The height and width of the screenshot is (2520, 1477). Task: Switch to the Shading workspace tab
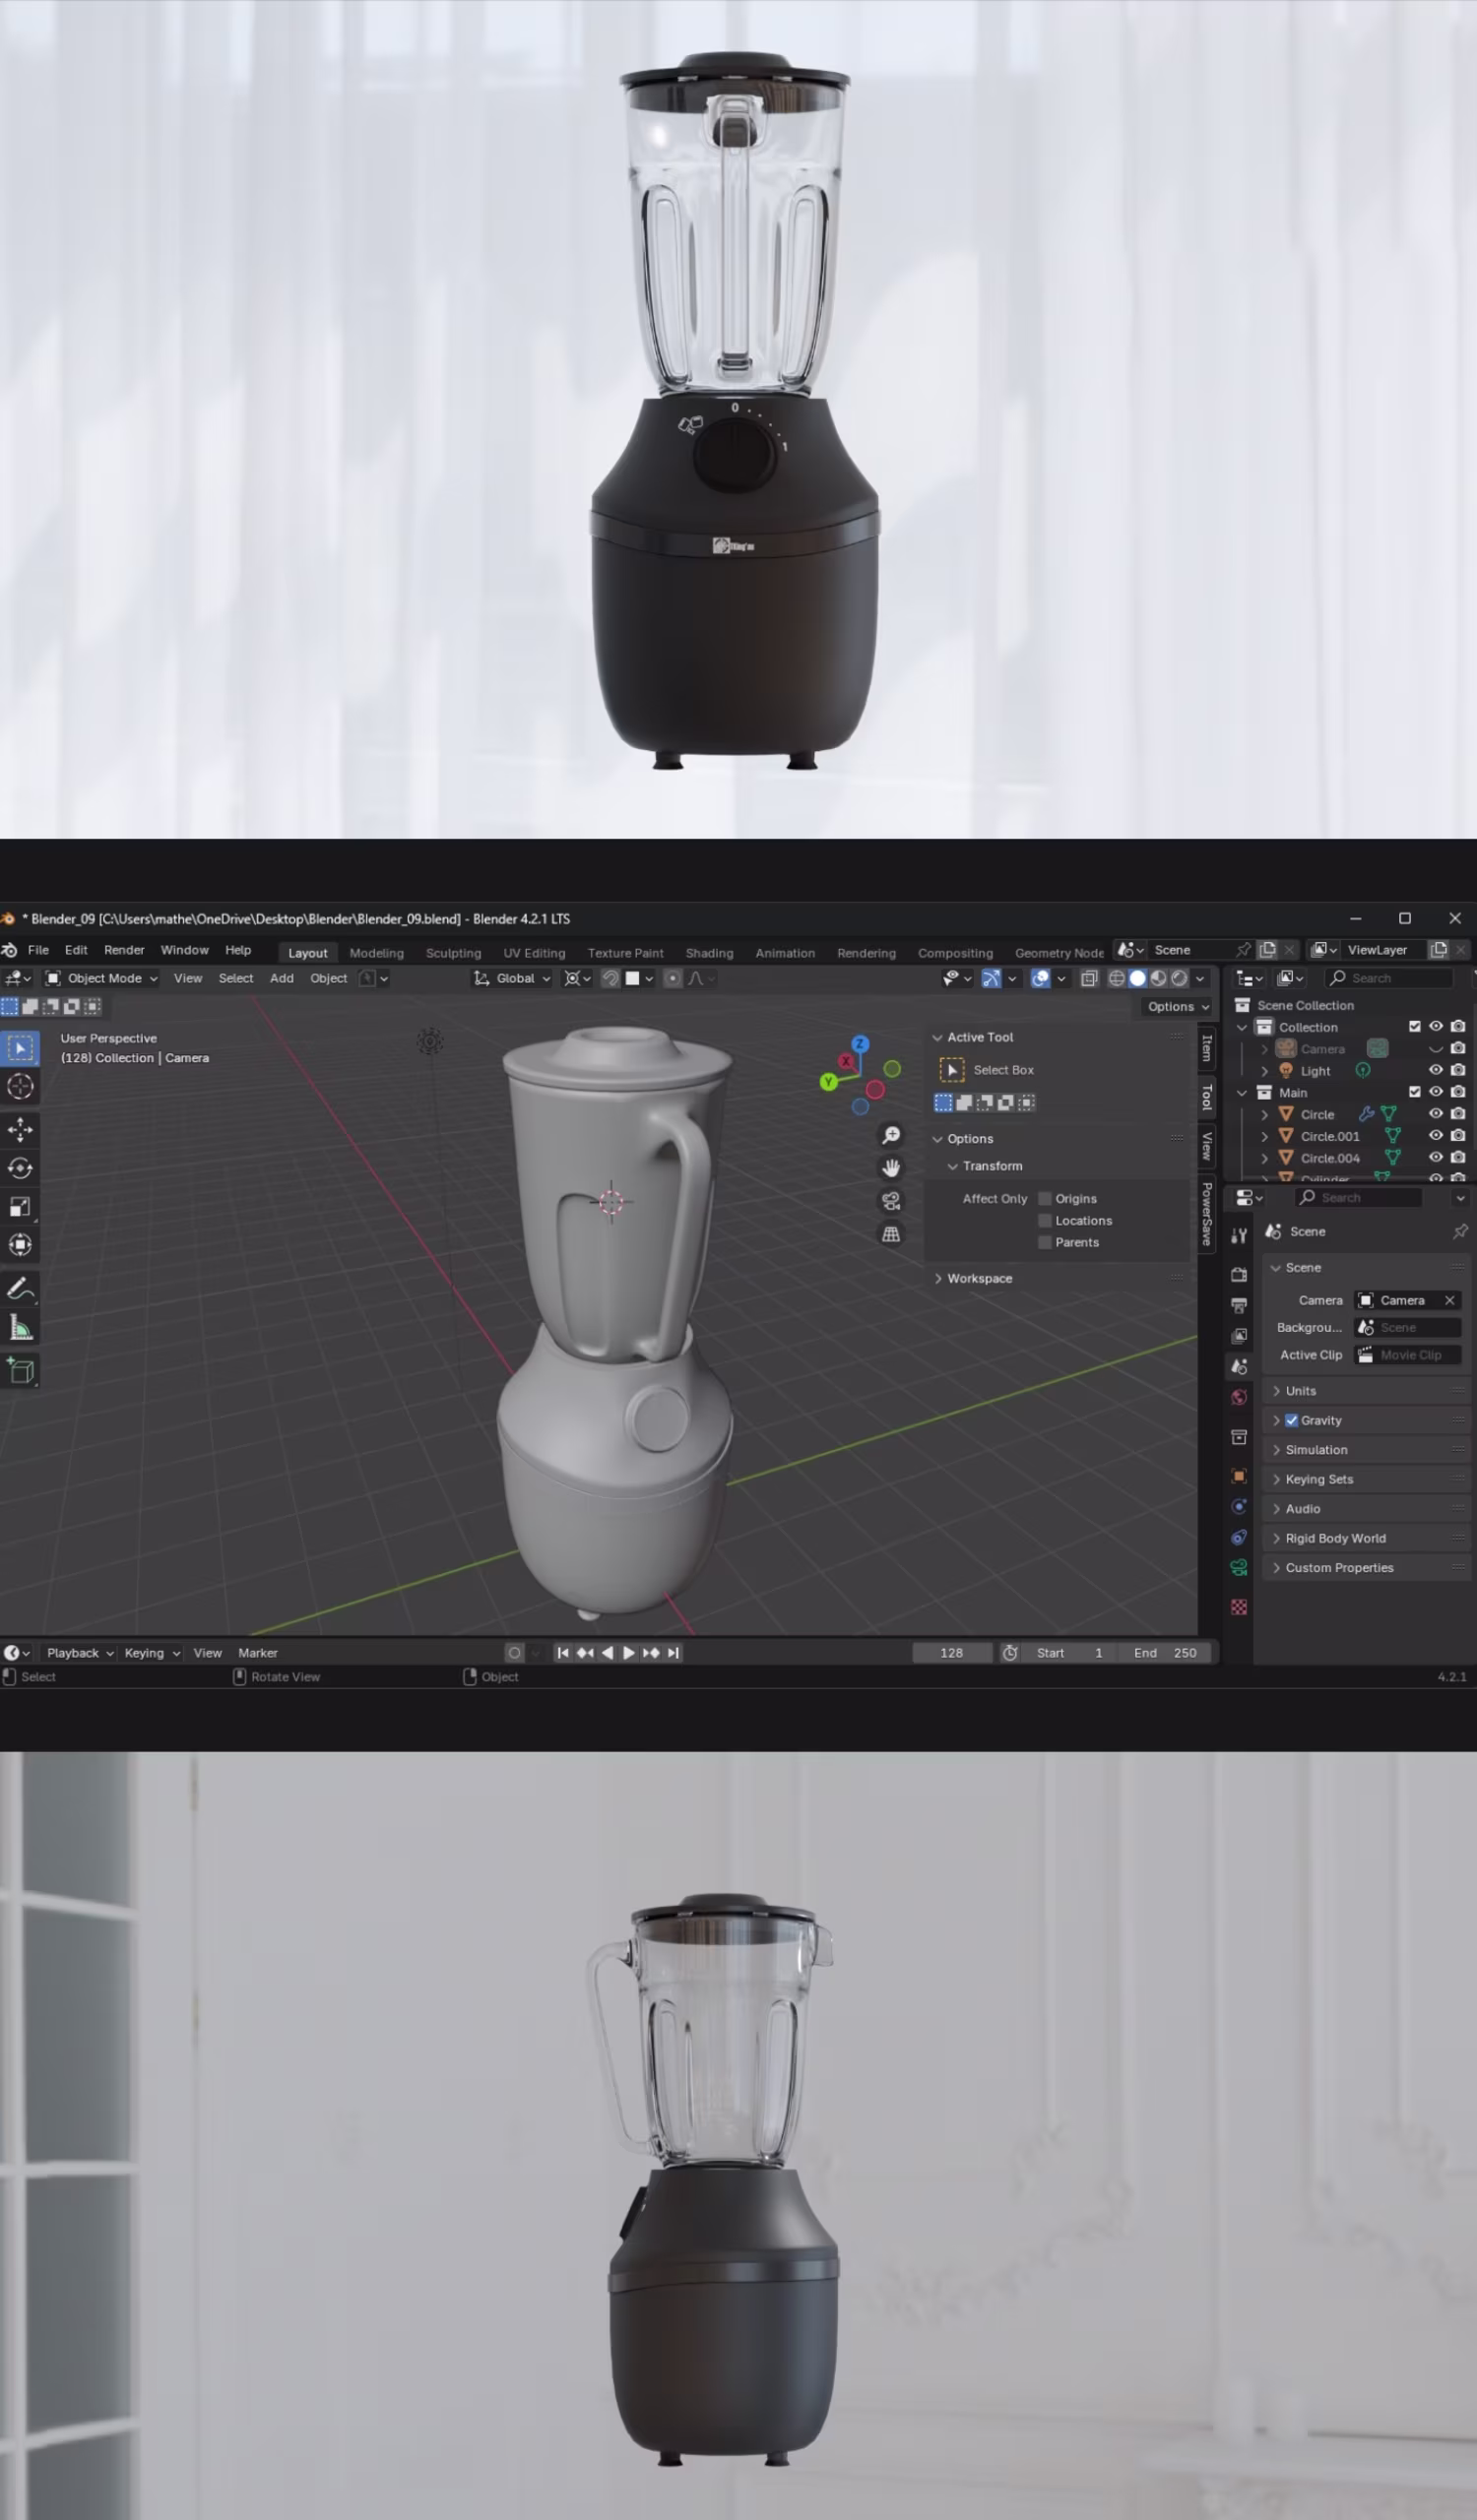[x=709, y=953]
